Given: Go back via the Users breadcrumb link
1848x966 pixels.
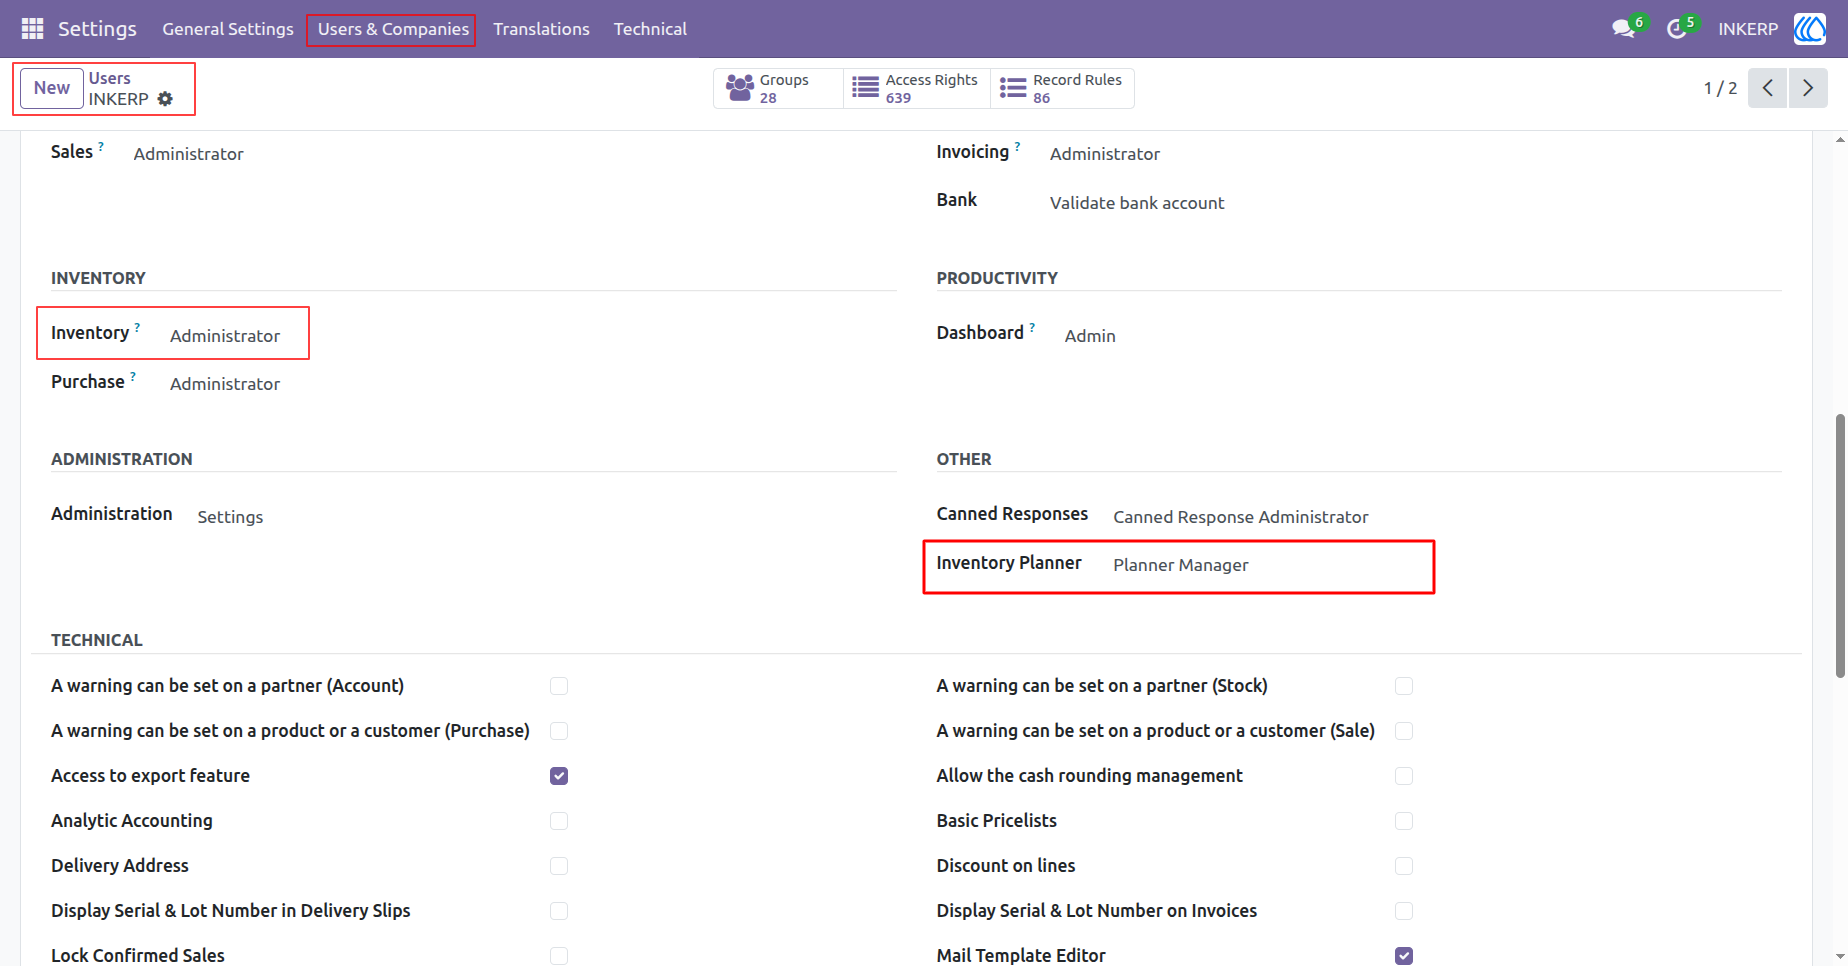Looking at the screenshot, I should pos(109,78).
